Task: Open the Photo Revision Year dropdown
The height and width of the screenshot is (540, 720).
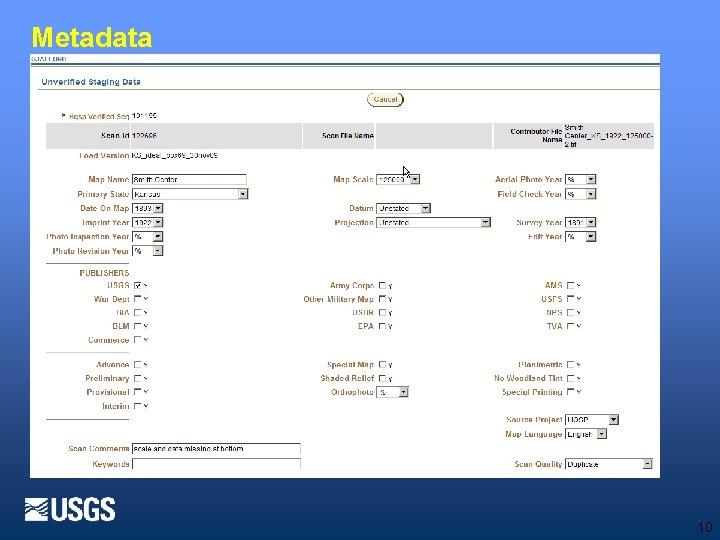Action: coord(147,251)
